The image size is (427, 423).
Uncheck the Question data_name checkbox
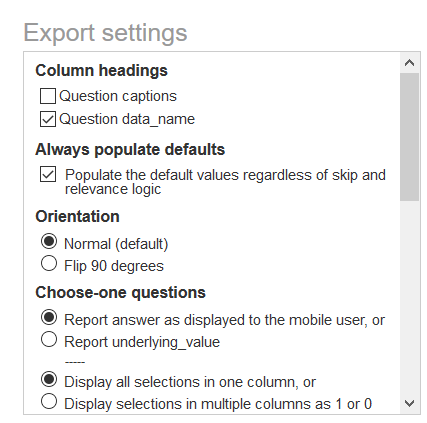coord(48,119)
